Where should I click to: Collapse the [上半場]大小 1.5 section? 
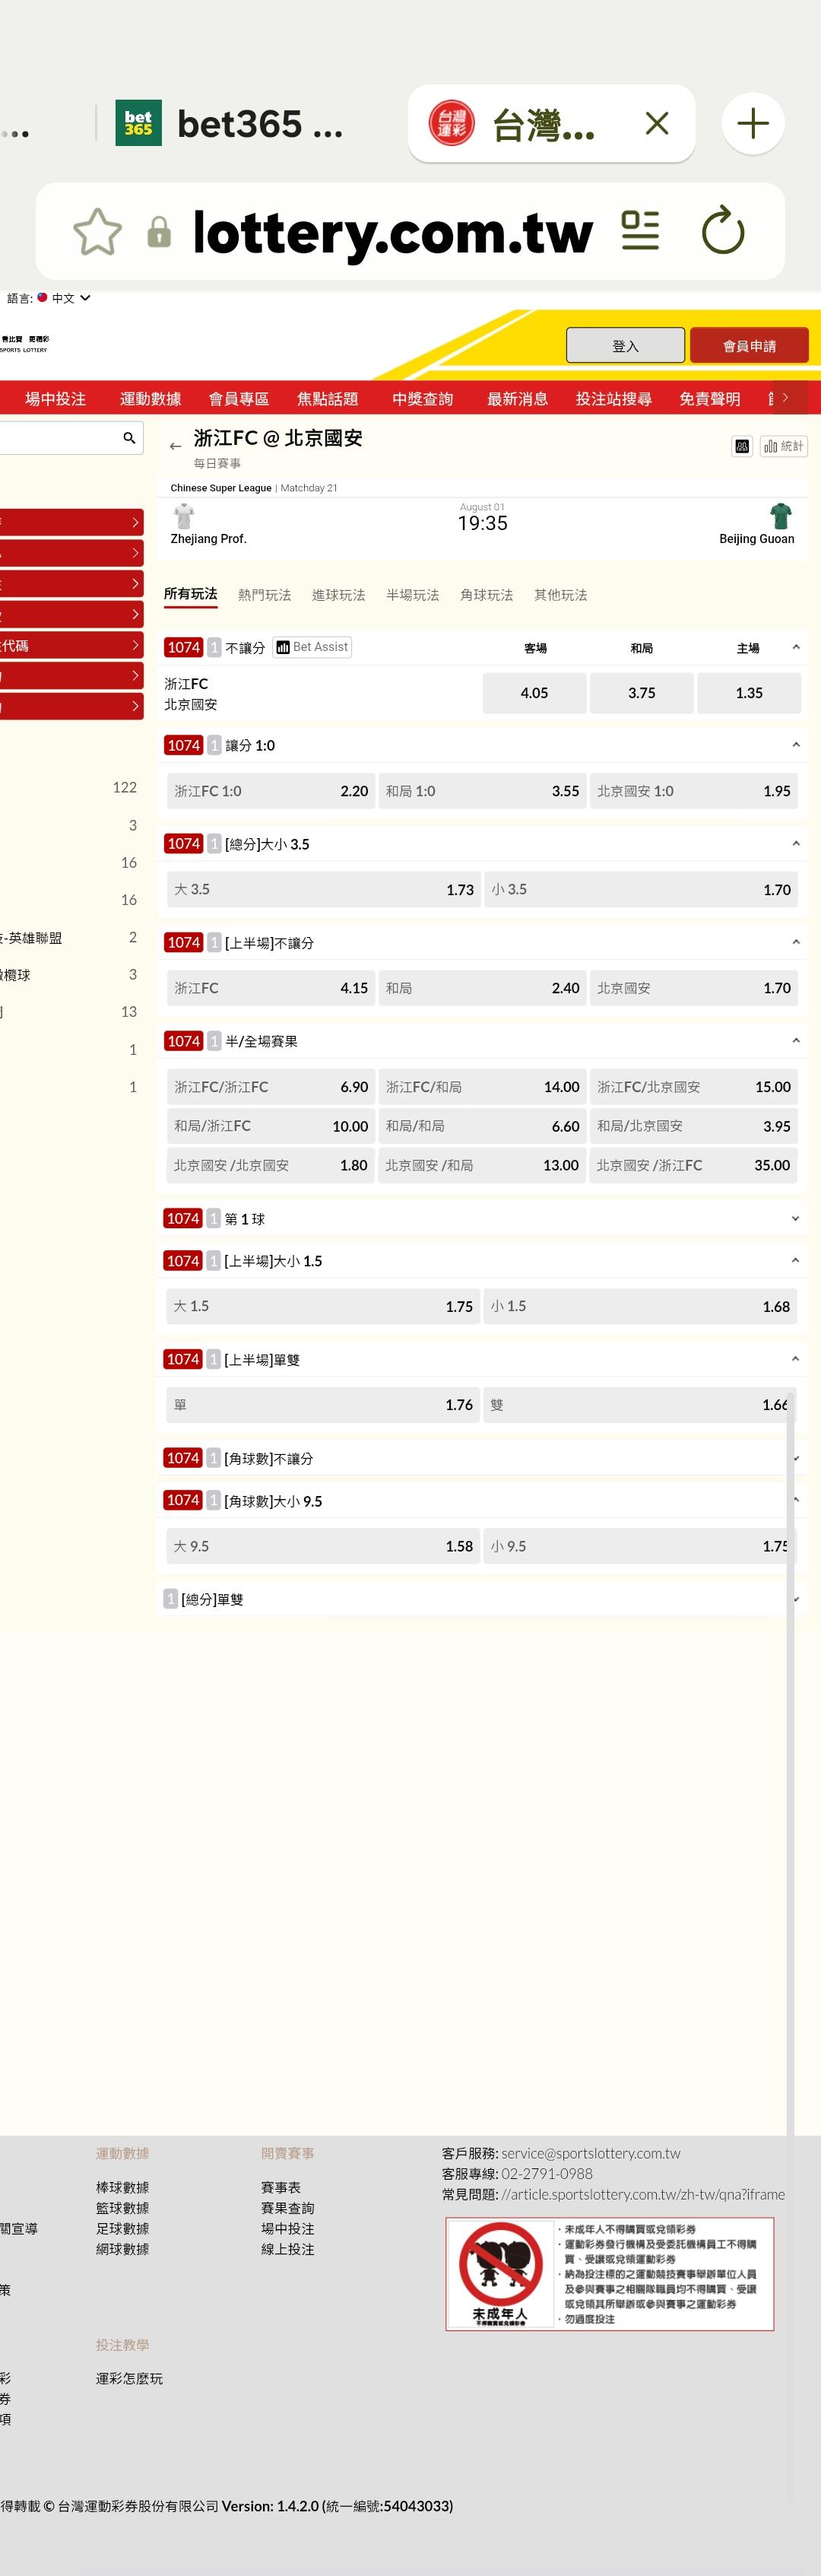tap(796, 1261)
